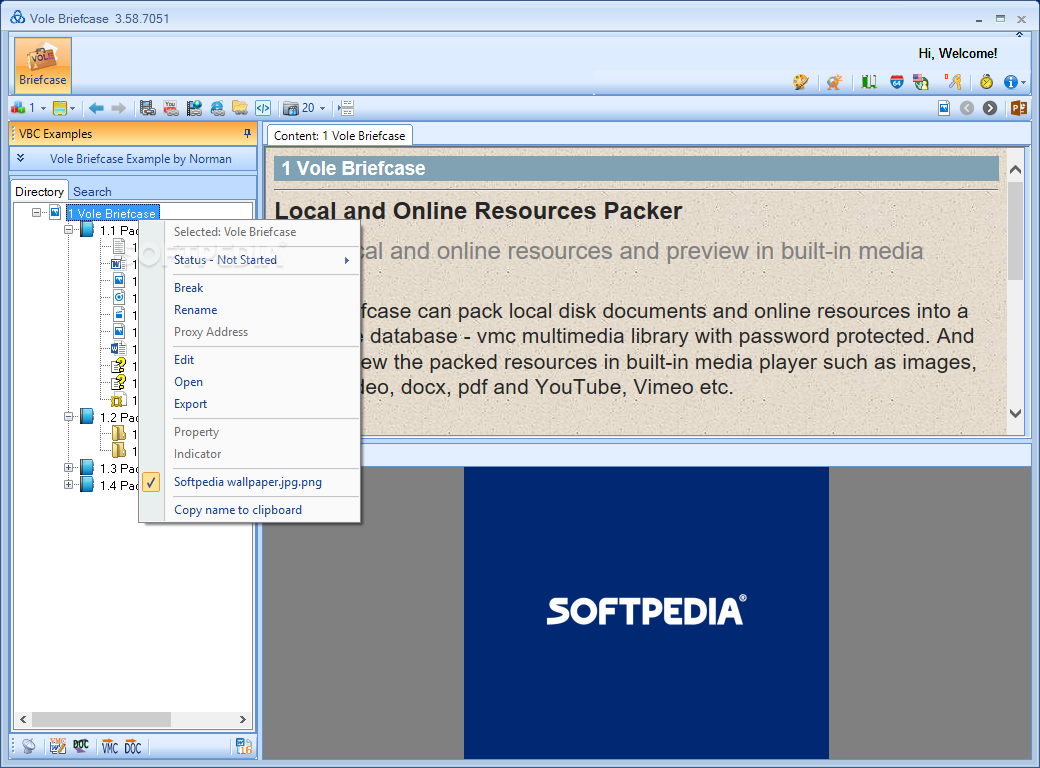
Task: Click the keys registration icon
Action: 954,82
